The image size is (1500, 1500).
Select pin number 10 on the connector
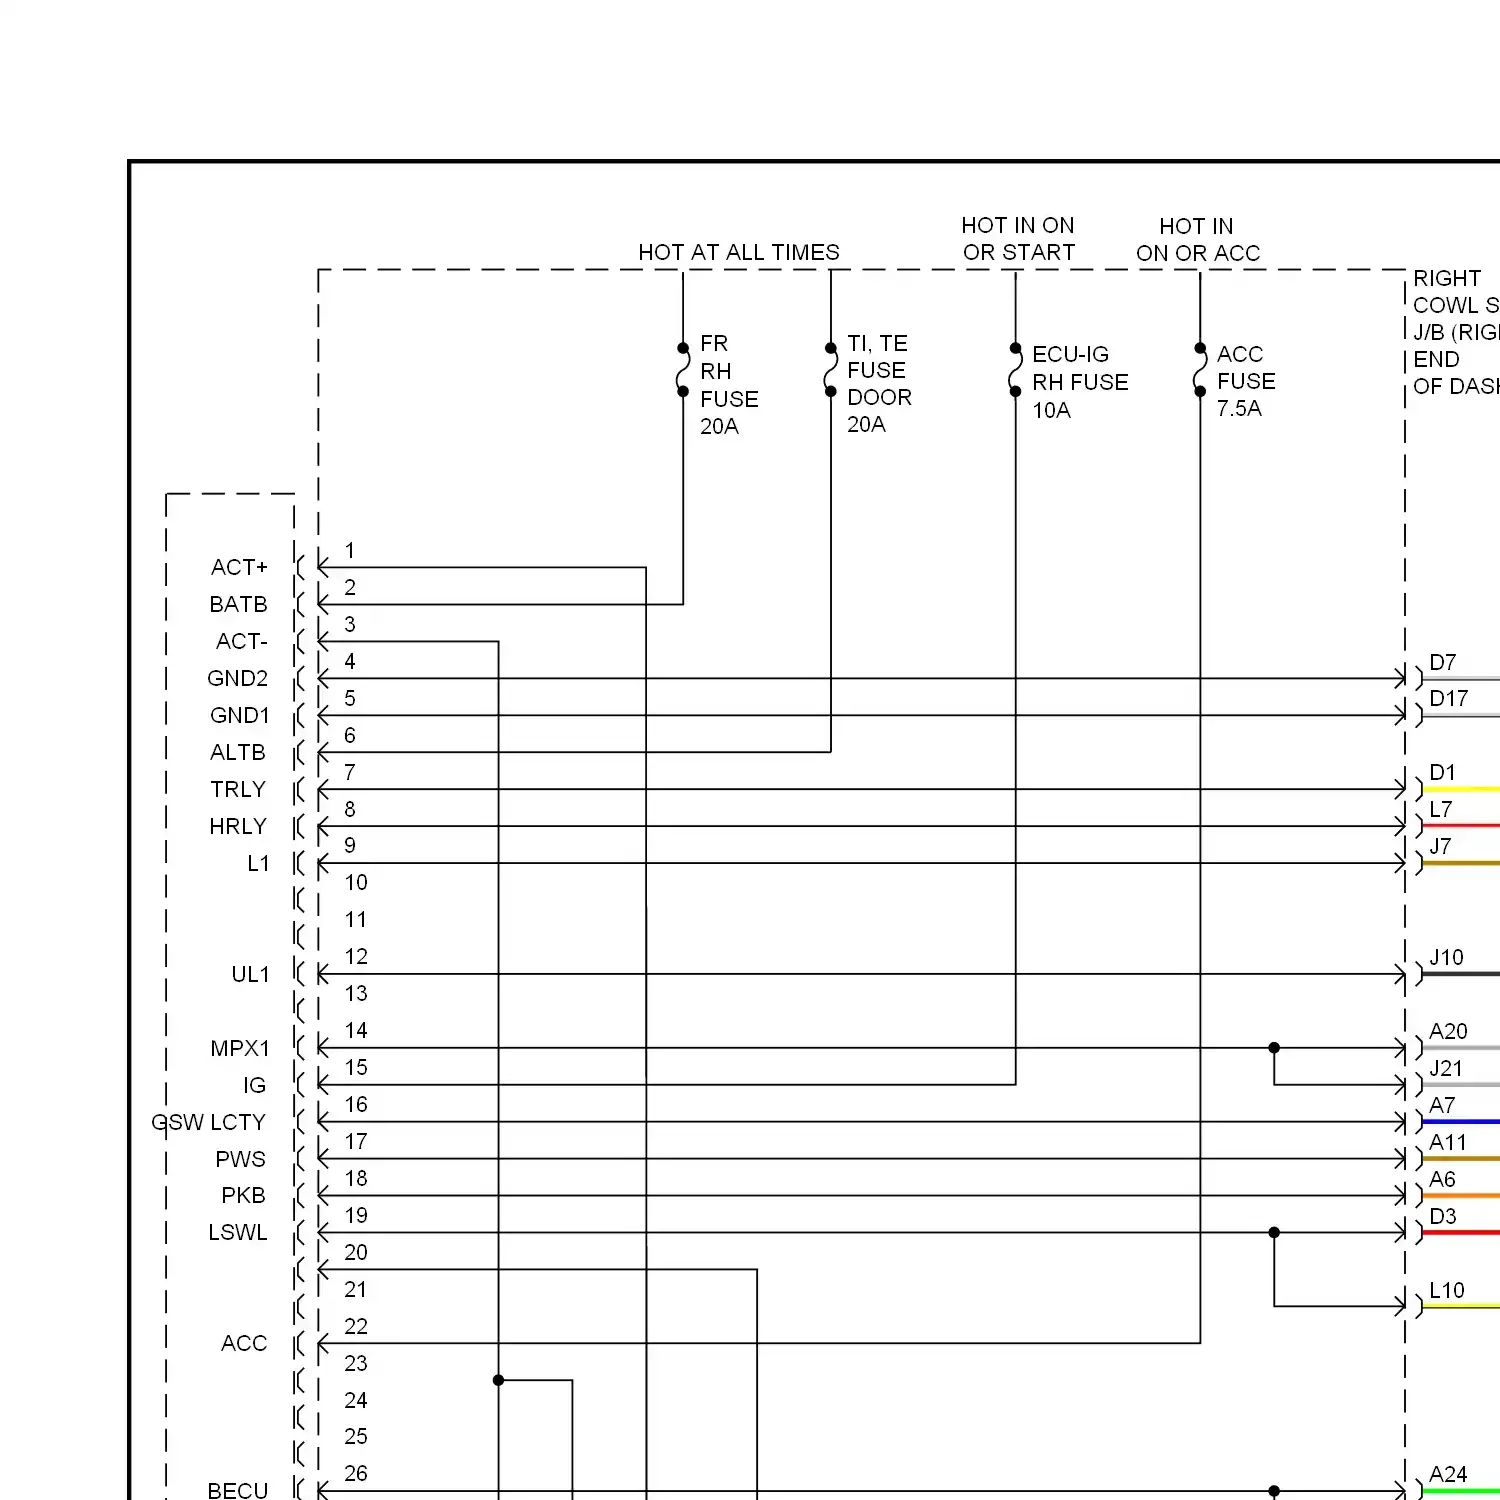point(356,882)
